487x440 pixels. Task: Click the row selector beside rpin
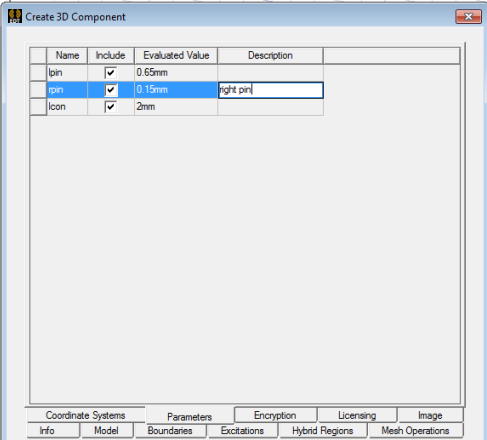click(x=38, y=90)
